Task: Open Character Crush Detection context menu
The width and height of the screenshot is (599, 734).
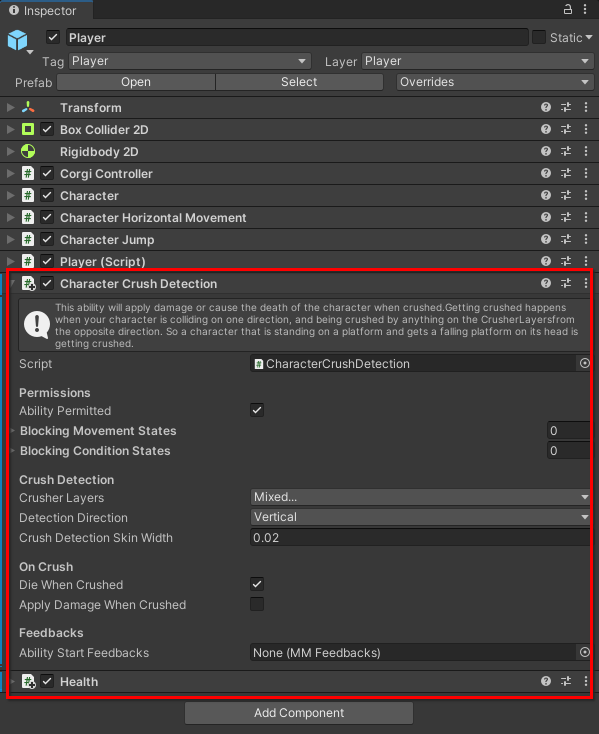Action: tap(586, 283)
